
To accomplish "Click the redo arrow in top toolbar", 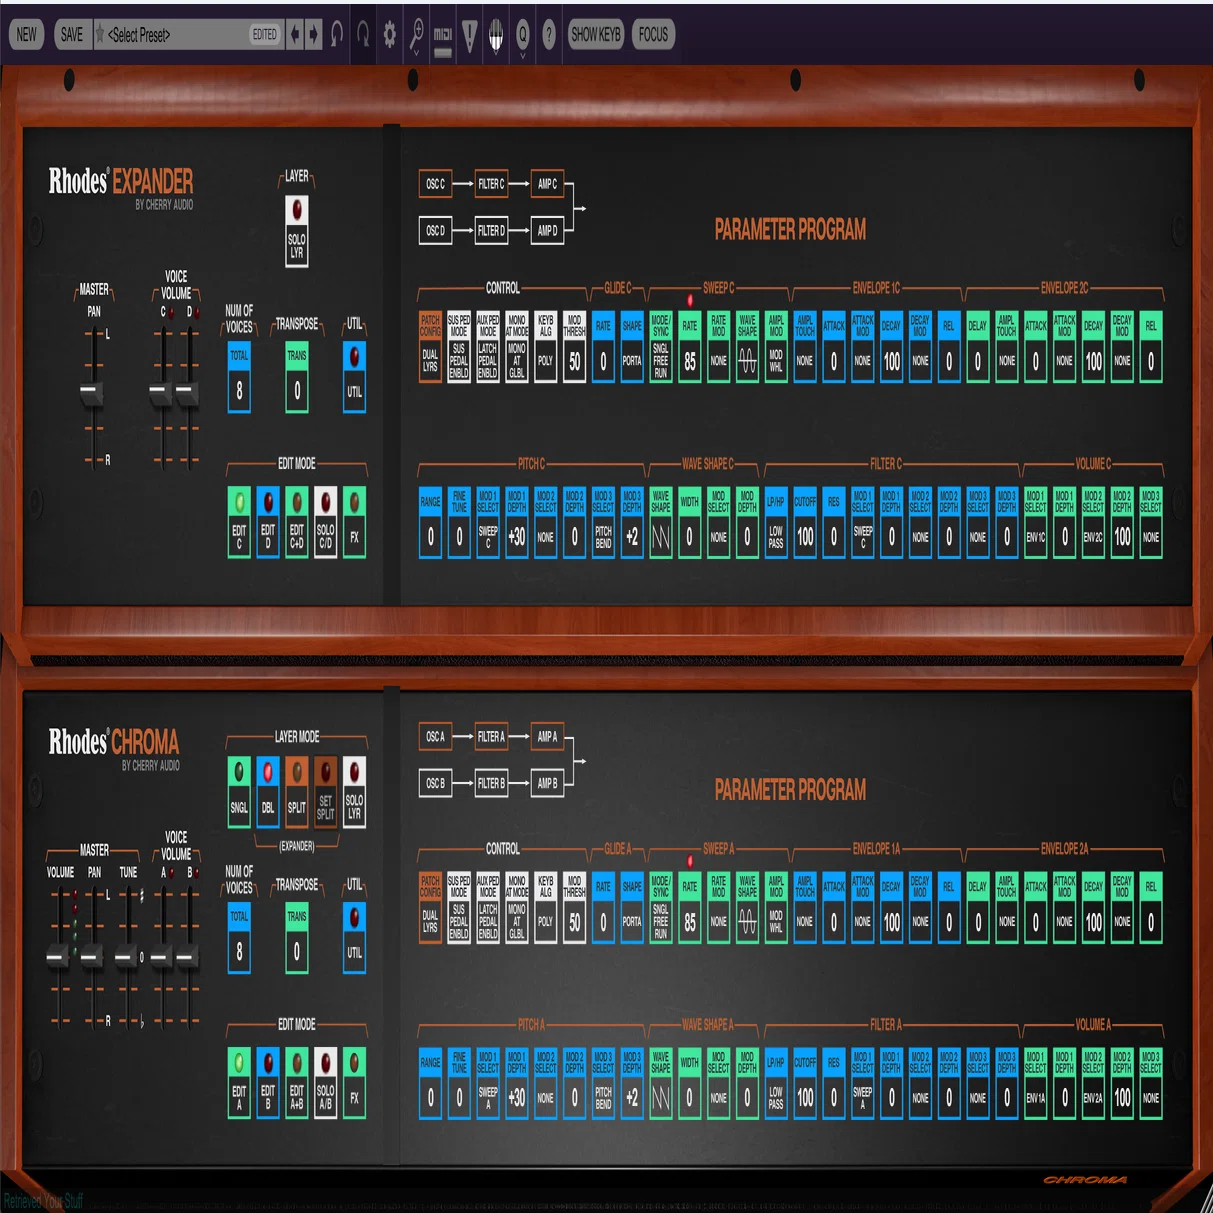I will [x=363, y=35].
